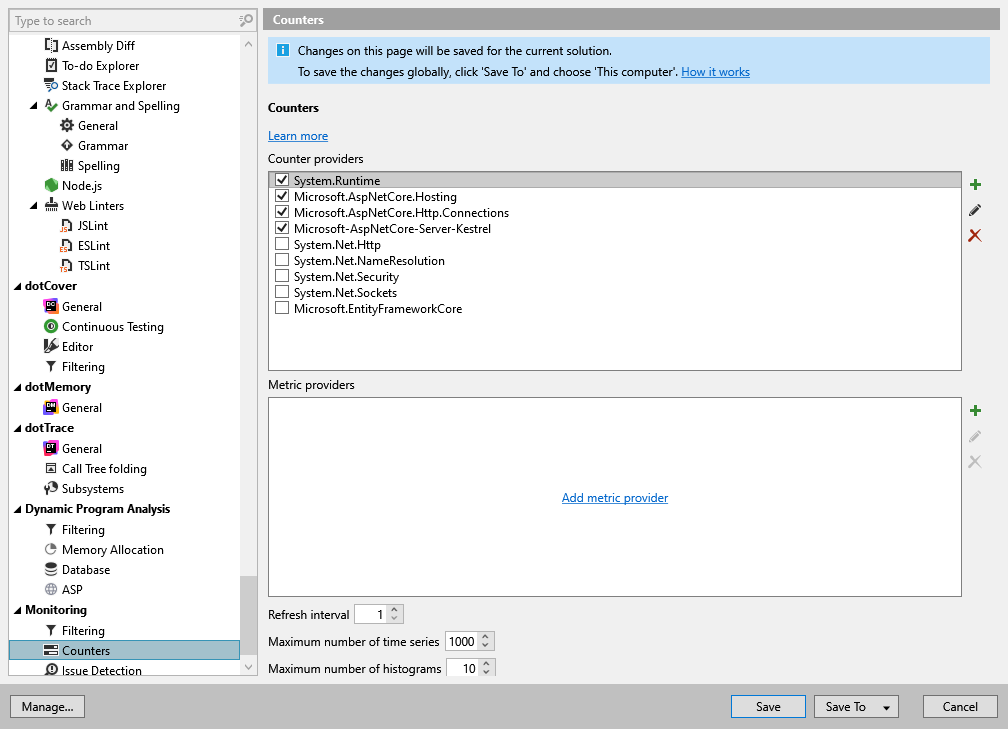Collapse the dotMemory section
Image resolution: width=1008 pixels, height=729 pixels.
tap(16, 387)
